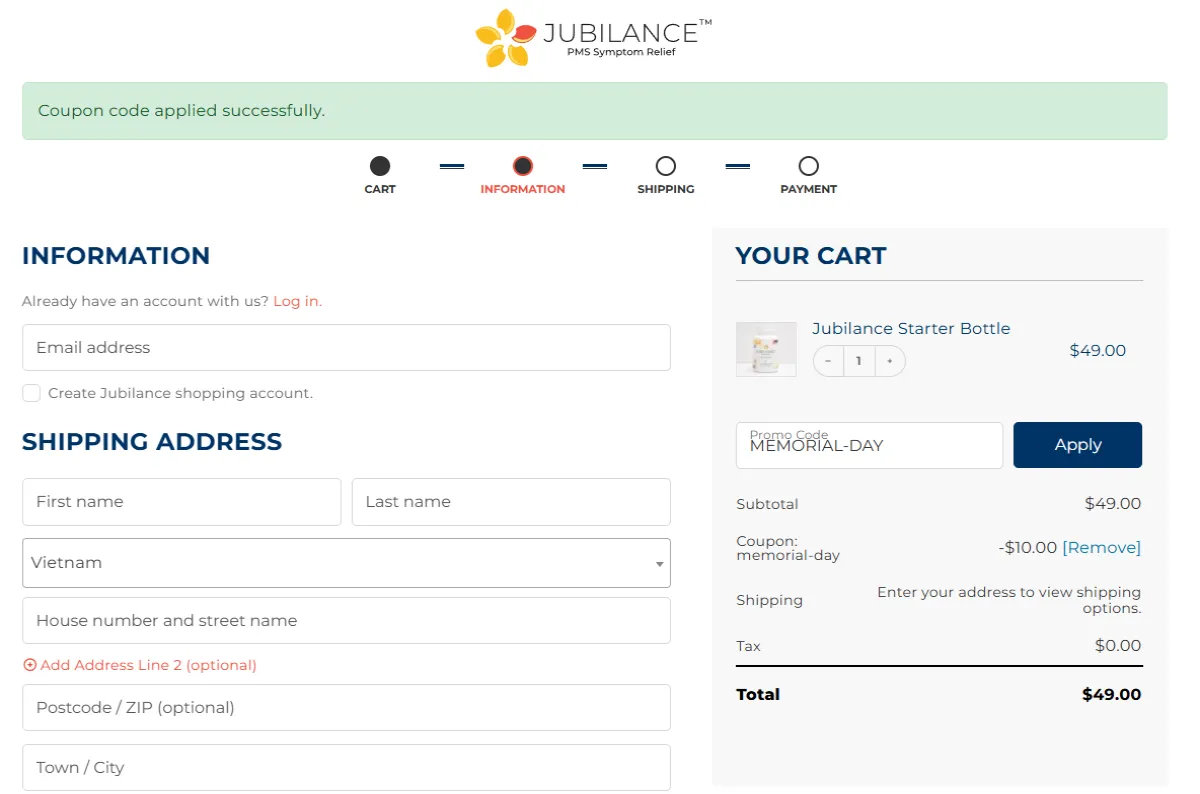The image size is (1200, 794).
Task: Click the Jubilance flower logo
Action: 506,38
